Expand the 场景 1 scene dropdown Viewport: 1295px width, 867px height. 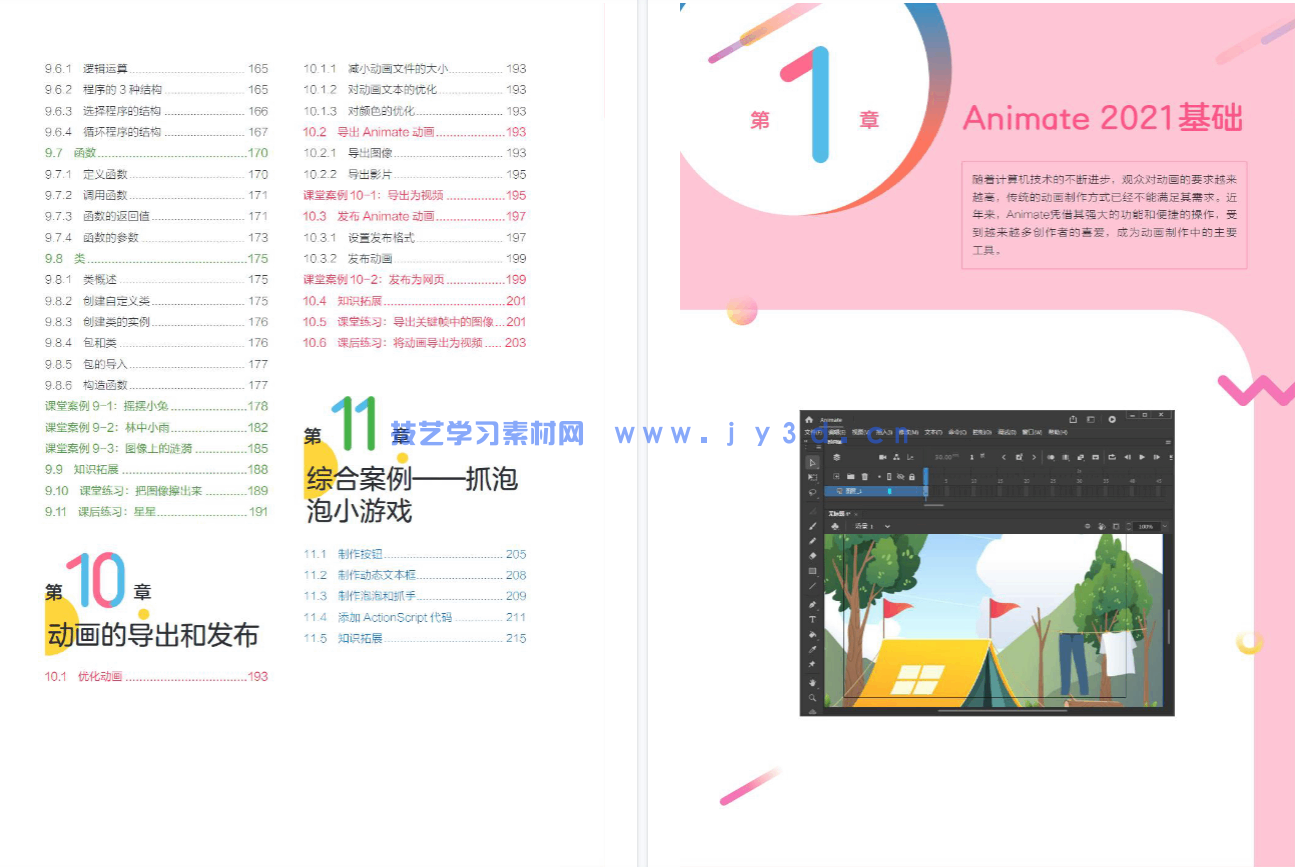tap(887, 526)
